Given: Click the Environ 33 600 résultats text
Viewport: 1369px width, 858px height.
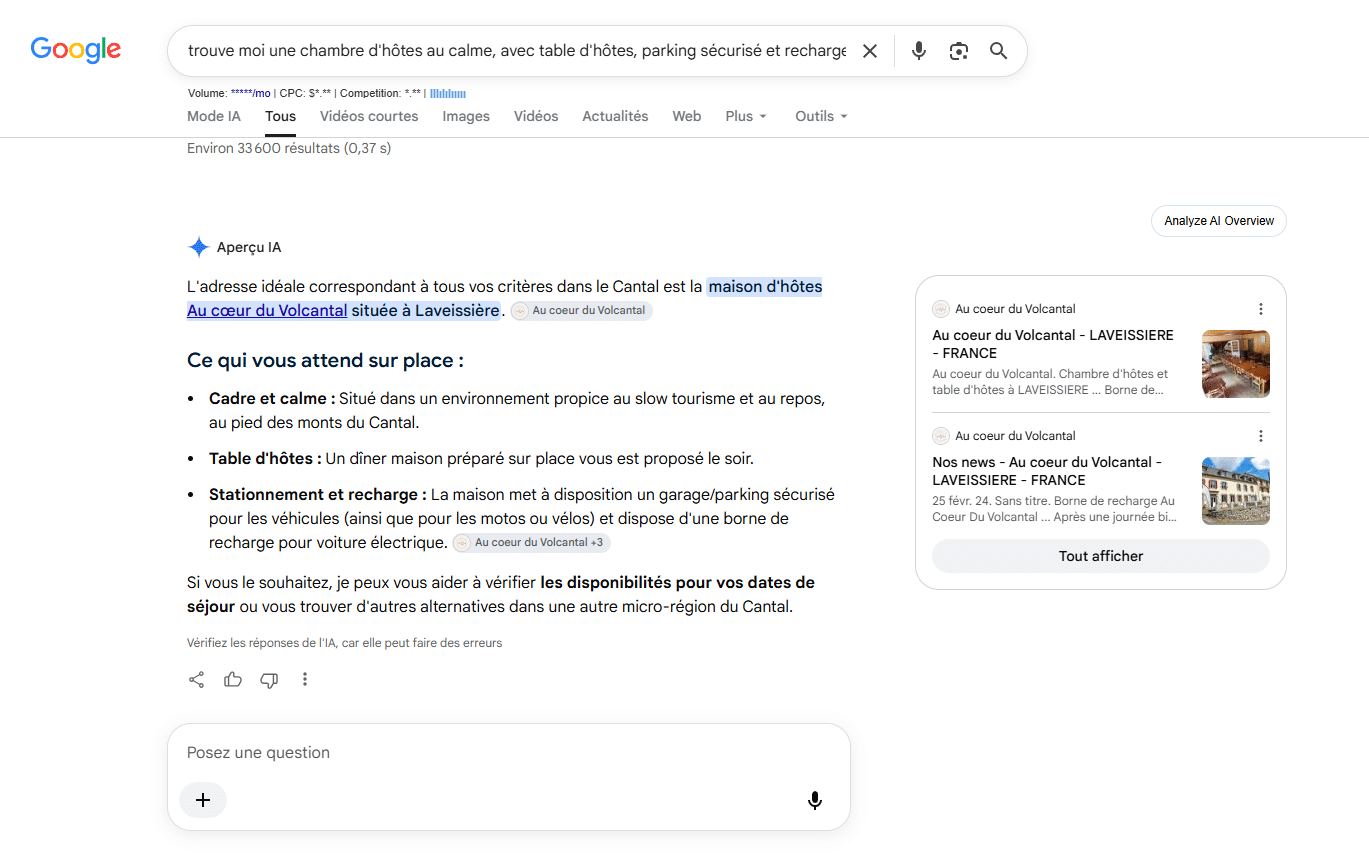Looking at the screenshot, I should (x=289, y=148).
